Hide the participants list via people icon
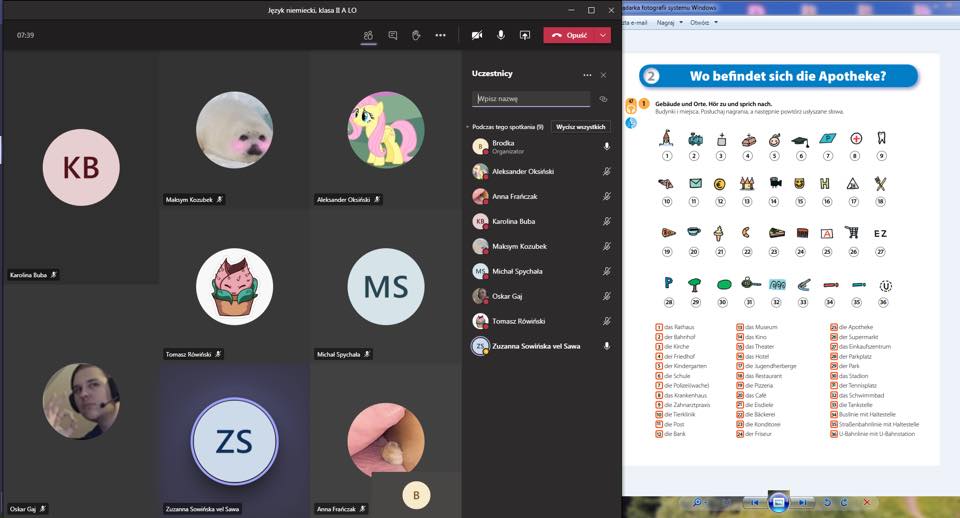Image resolution: width=960 pixels, height=518 pixels. (x=368, y=35)
